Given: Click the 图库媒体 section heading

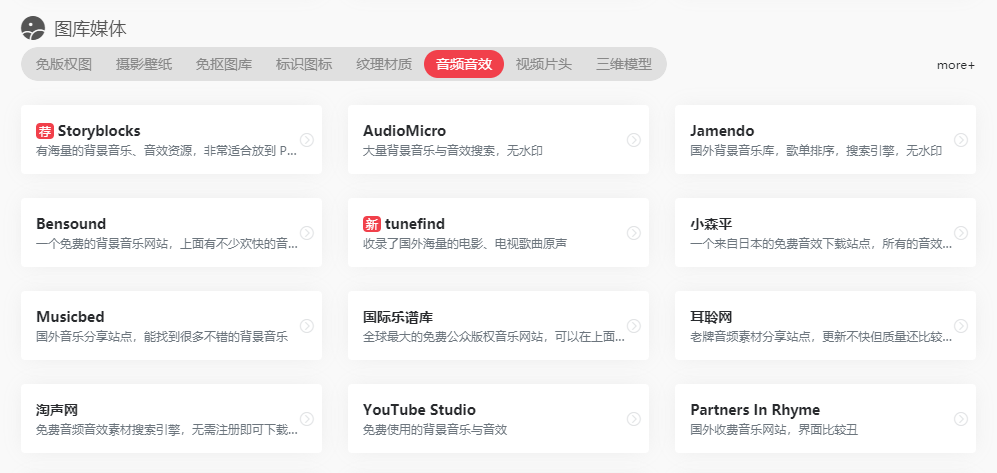Looking at the screenshot, I should pos(90,29).
